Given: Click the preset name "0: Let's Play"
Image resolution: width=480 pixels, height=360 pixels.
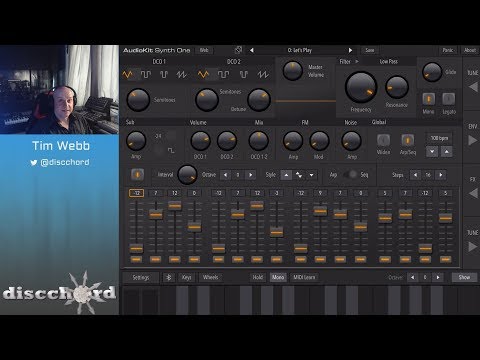Looking at the screenshot, I should (300, 50).
